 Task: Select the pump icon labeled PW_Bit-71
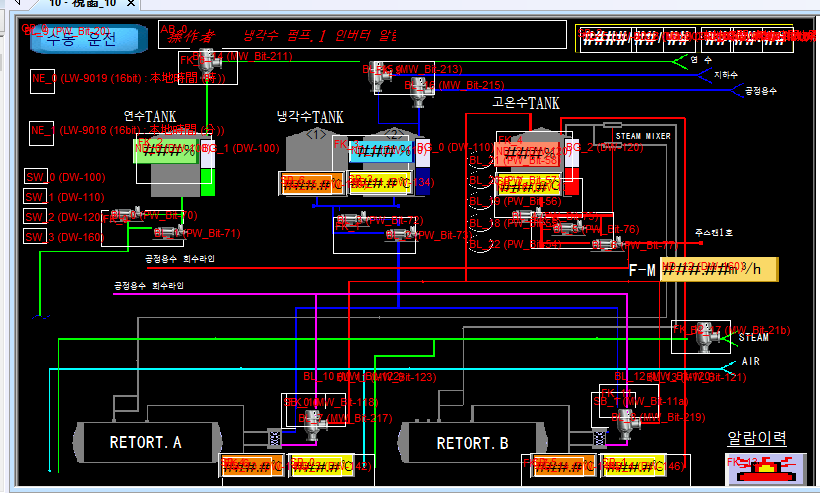click(165, 233)
